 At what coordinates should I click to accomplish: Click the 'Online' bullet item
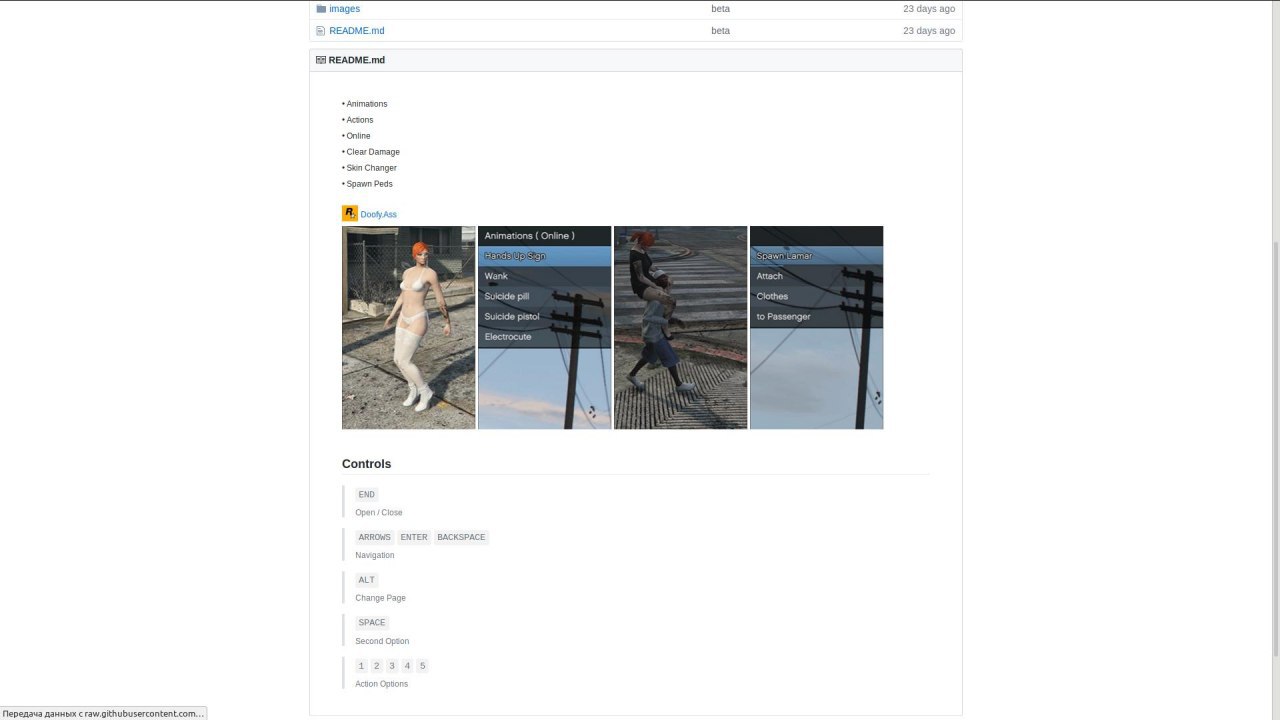pyautogui.click(x=357, y=136)
